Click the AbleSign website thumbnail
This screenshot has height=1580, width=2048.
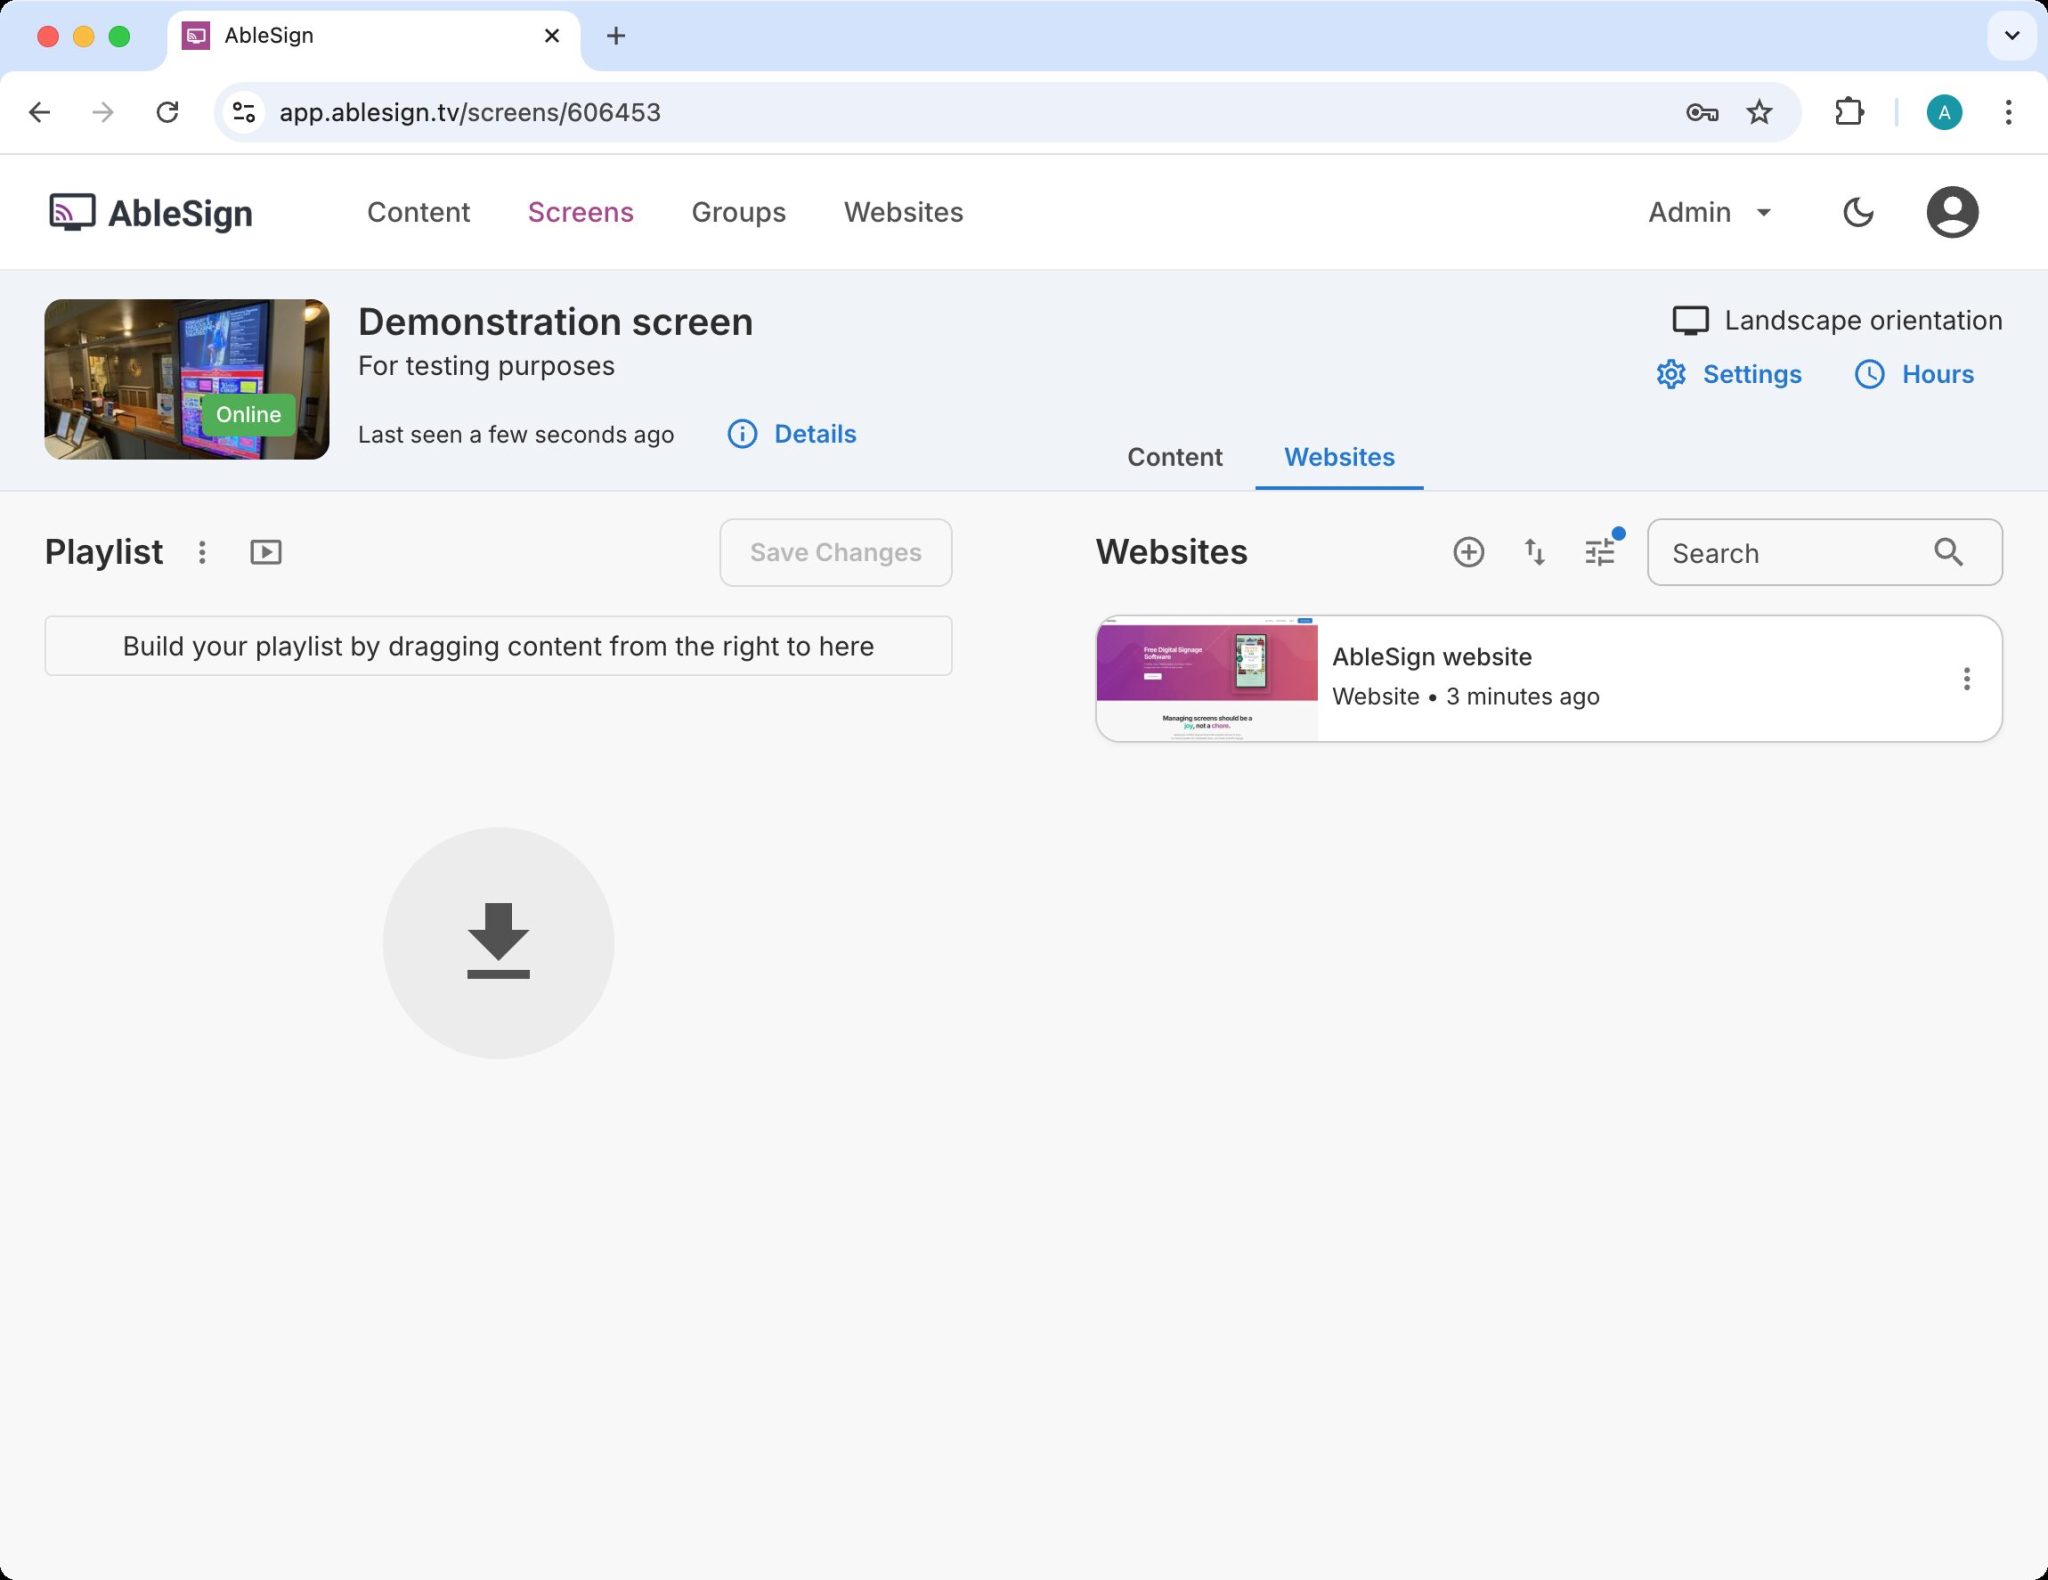[1207, 679]
